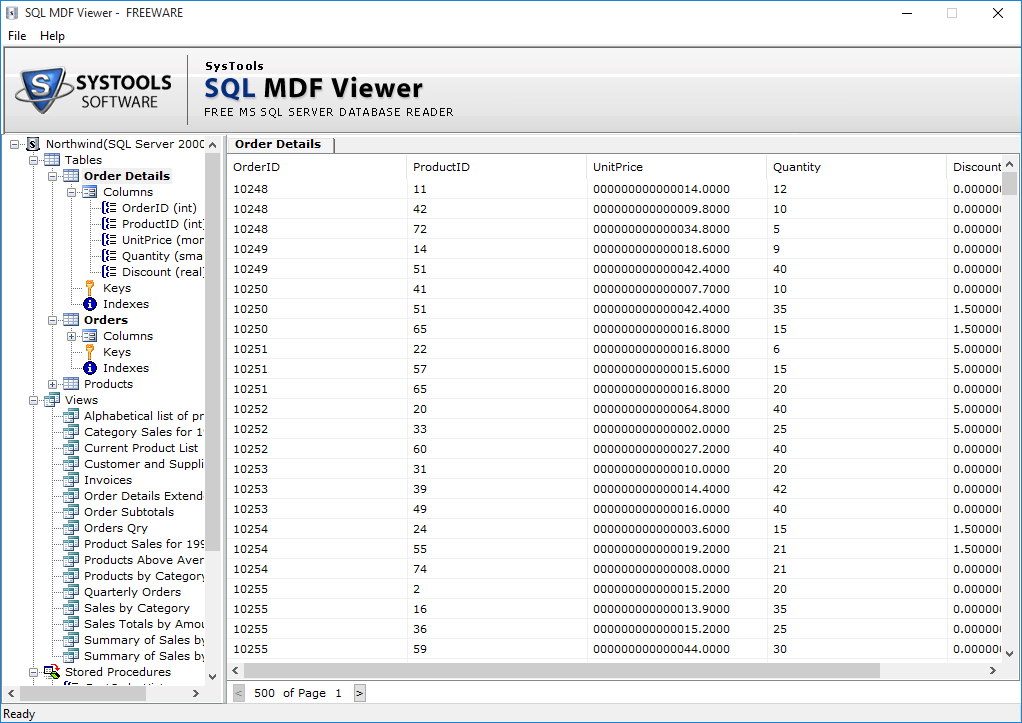The width and height of the screenshot is (1022, 723).
Task: Click the page number field showing 1
Action: point(338,693)
